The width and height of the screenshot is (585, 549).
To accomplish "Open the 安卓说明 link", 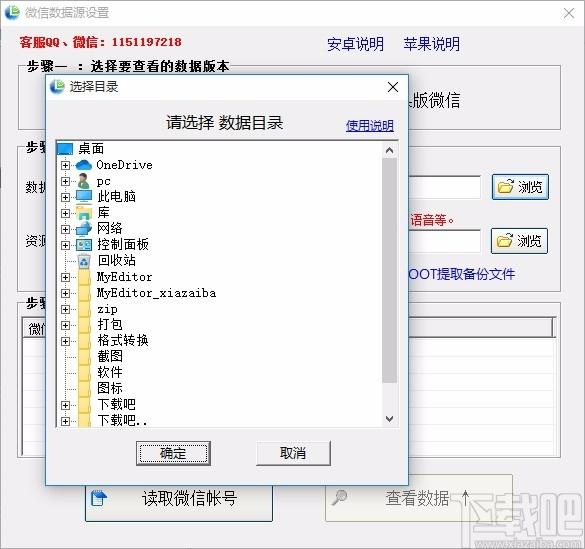I will 355,44.
